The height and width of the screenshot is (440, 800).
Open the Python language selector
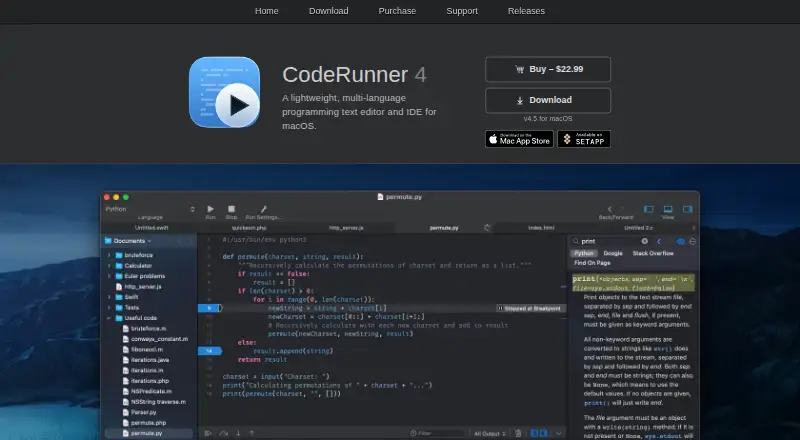pyautogui.click(x=150, y=209)
